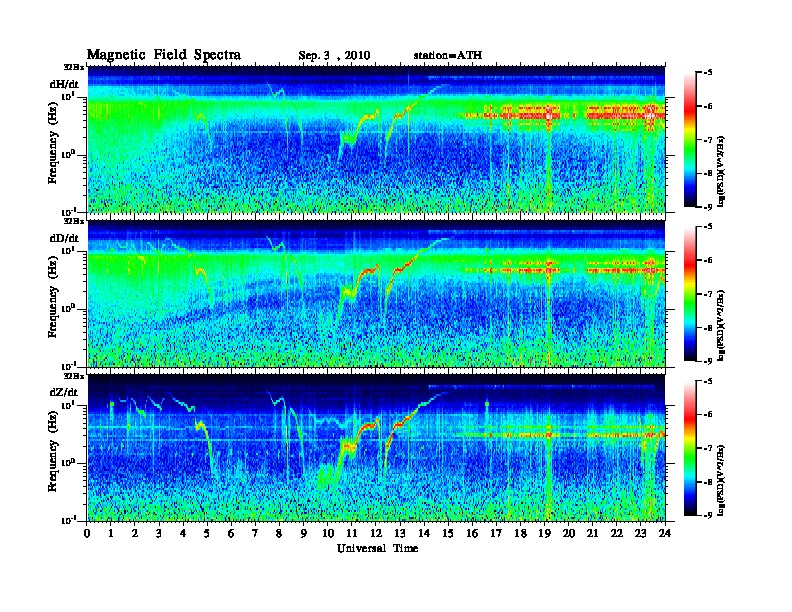Click hour tick label '6' on time axis
The image size is (792, 612).
pos(231,533)
